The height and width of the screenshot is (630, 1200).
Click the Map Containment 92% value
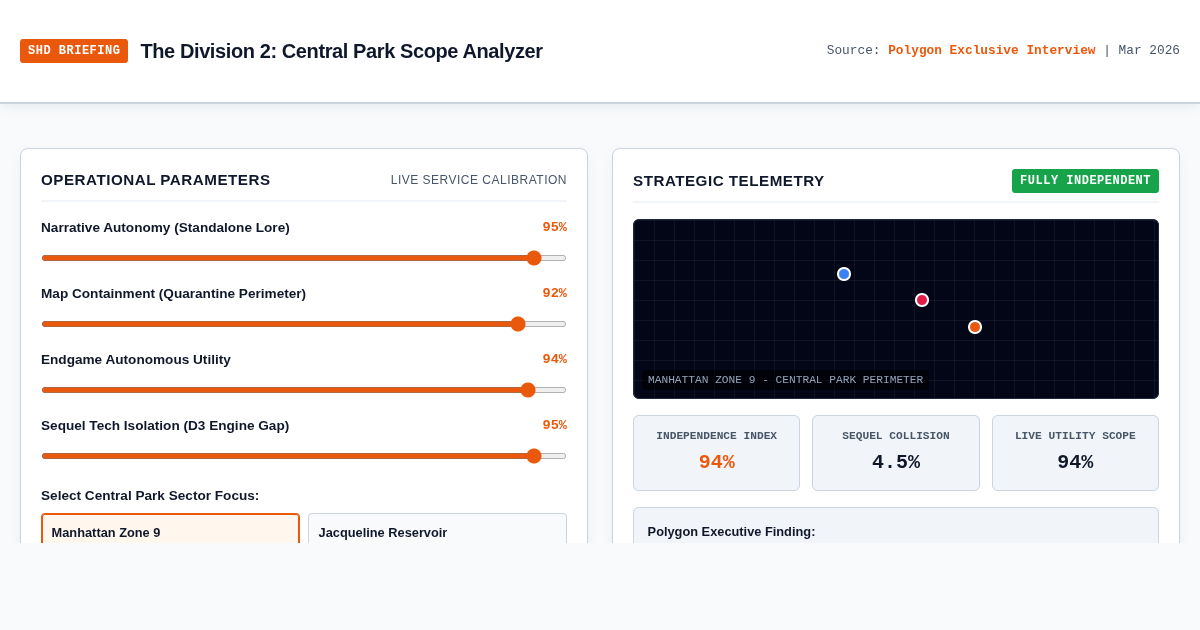point(554,293)
